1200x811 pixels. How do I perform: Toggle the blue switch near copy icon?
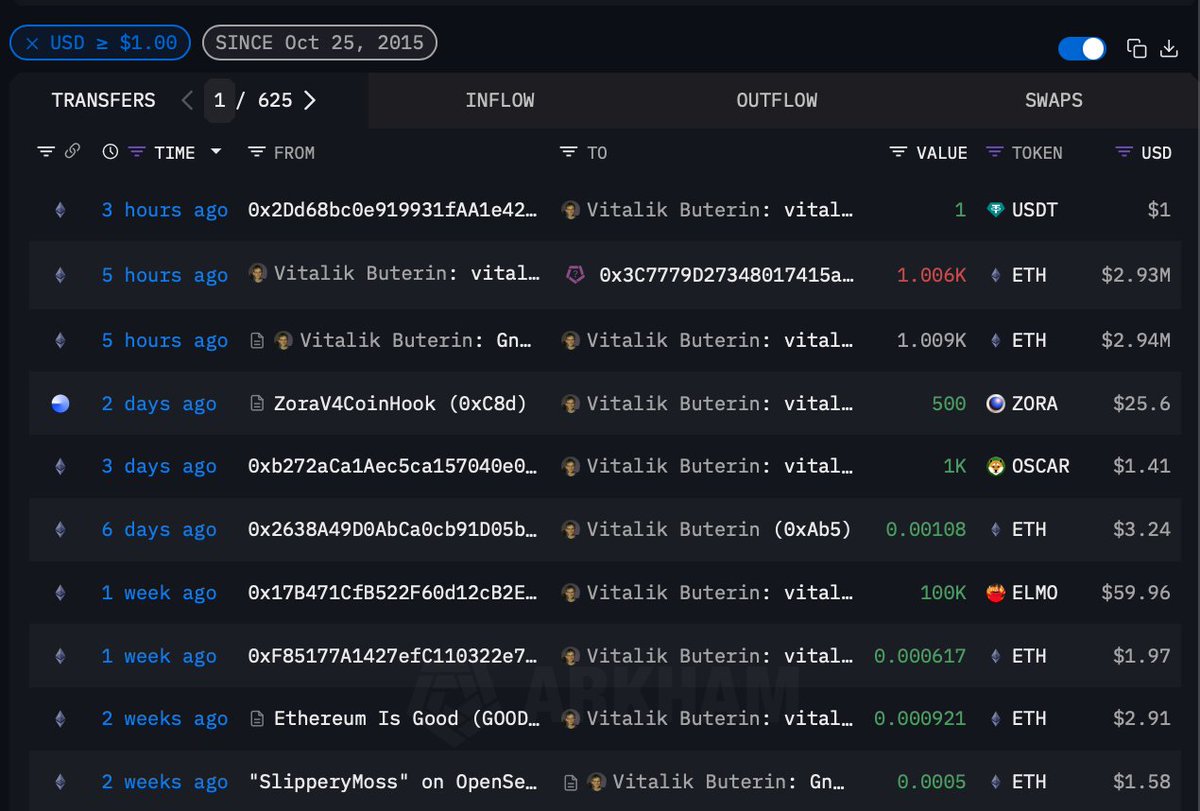coord(1081,48)
